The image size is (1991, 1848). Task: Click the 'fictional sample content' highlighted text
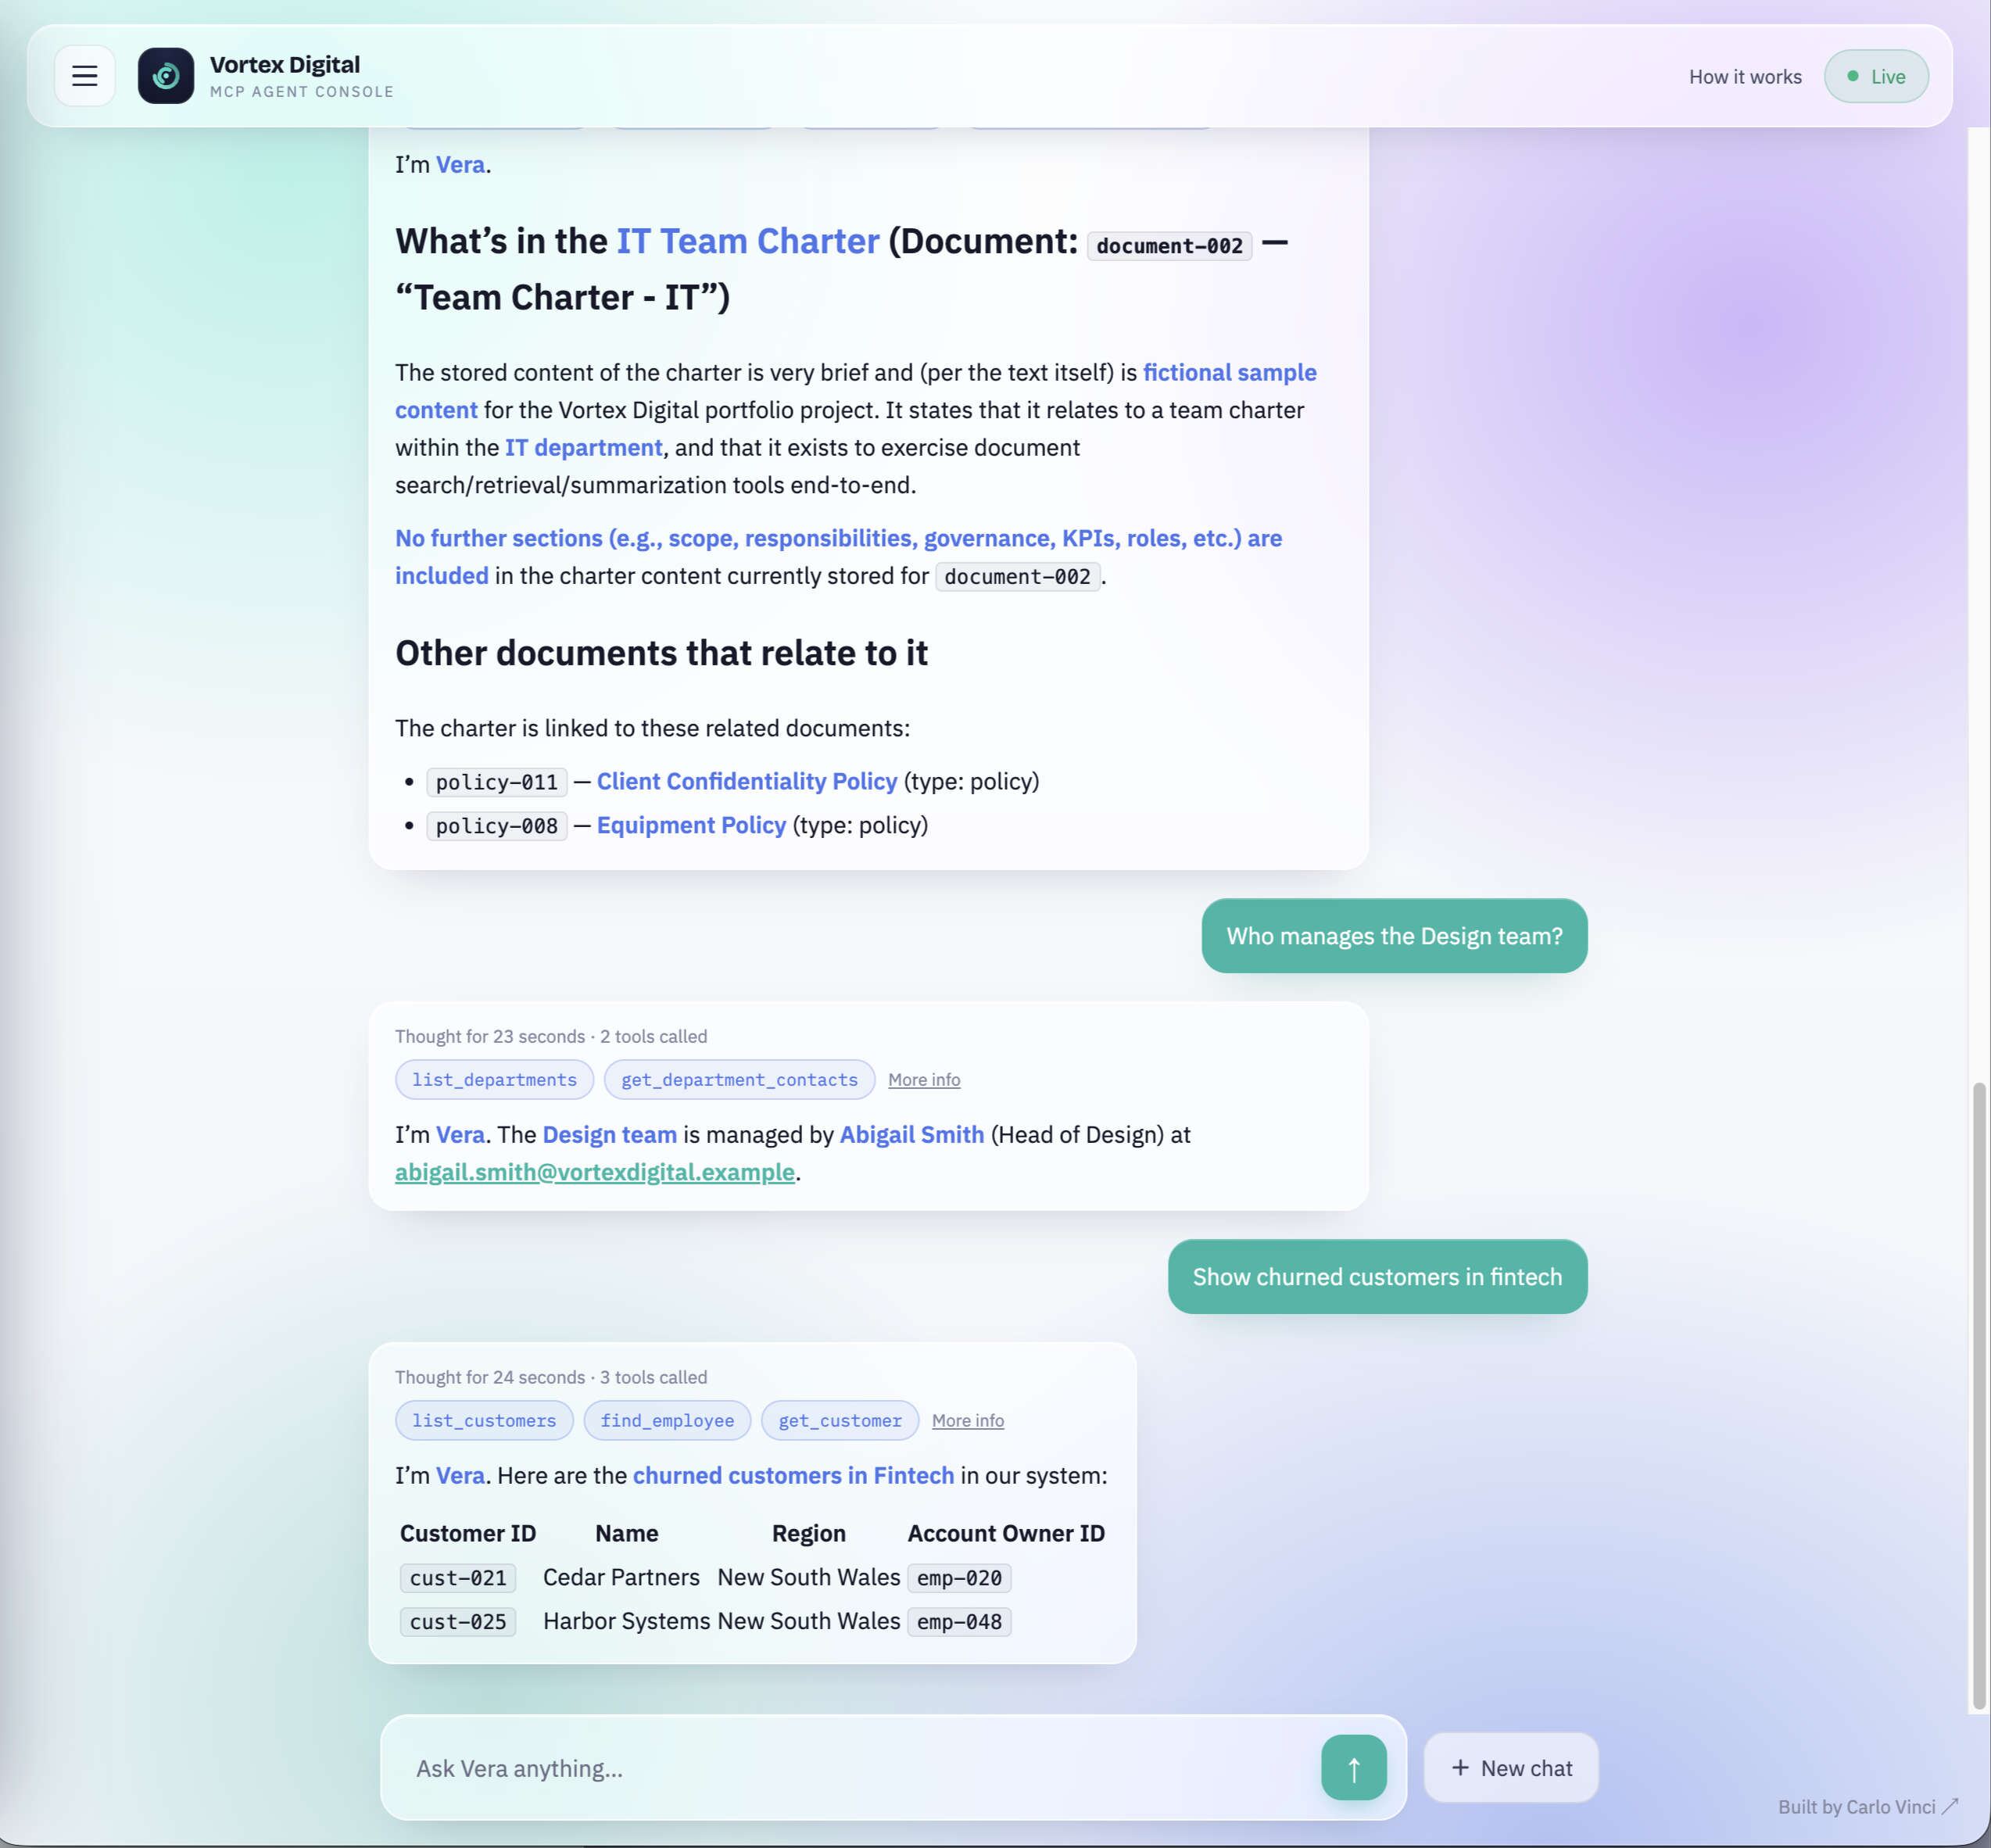coord(856,391)
